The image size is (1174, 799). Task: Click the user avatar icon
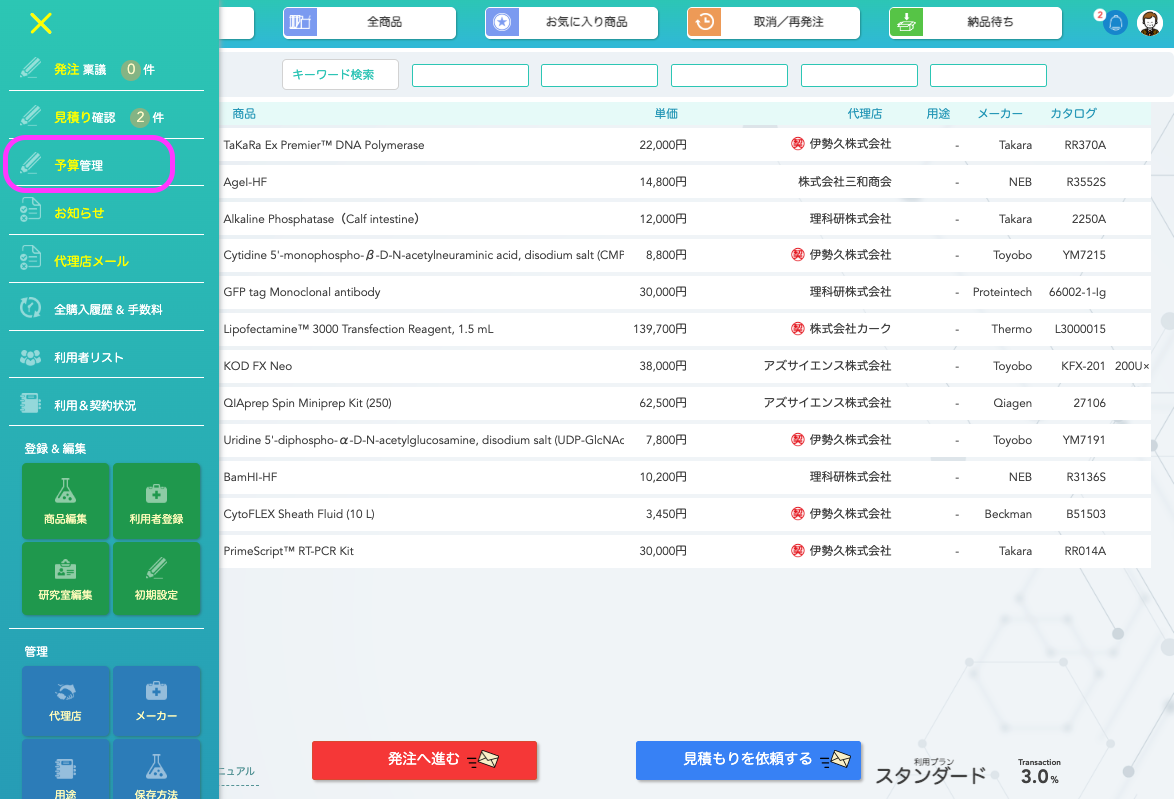coord(1150,23)
